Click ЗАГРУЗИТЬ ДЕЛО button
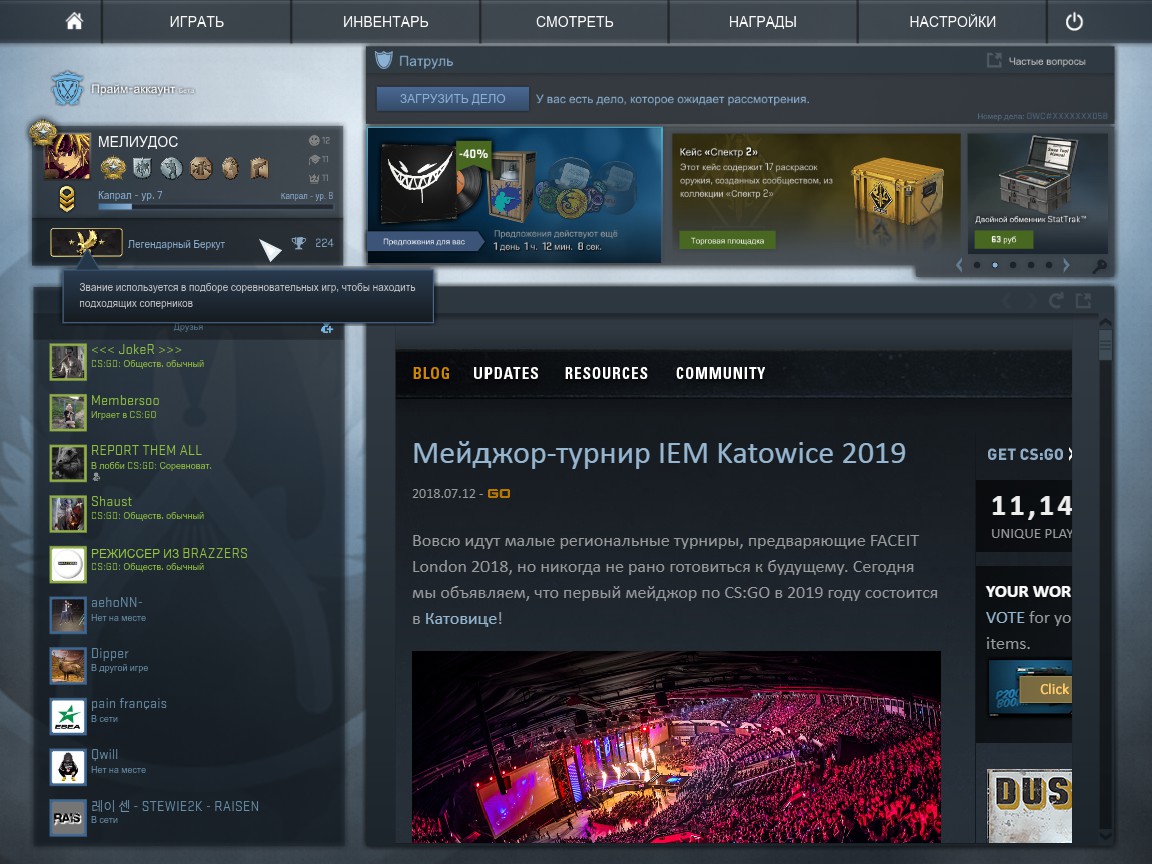 click(x=453, y=98)
